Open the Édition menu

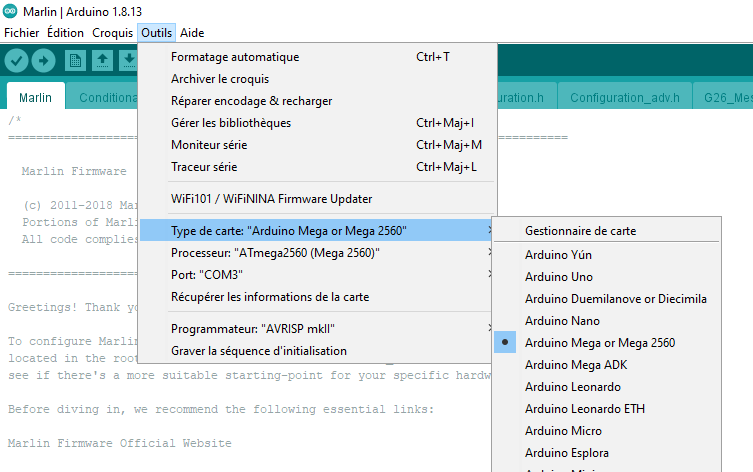click(x=65, y=33)
